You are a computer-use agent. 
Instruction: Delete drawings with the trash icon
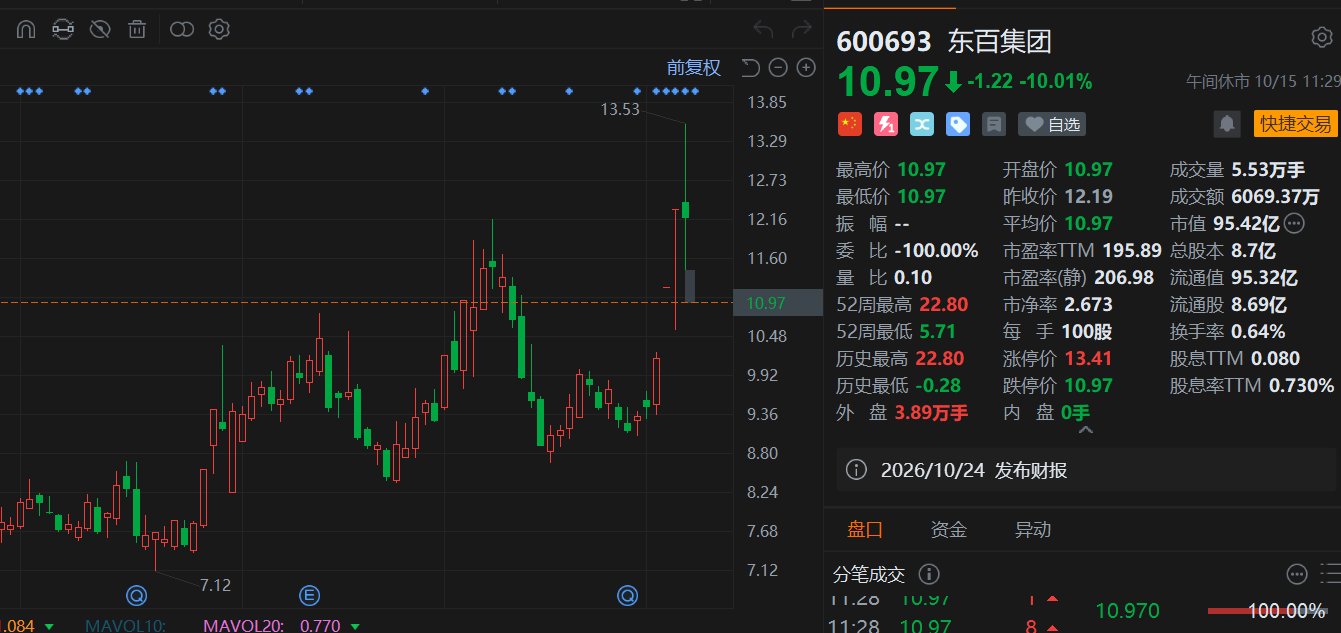(137, 30)
